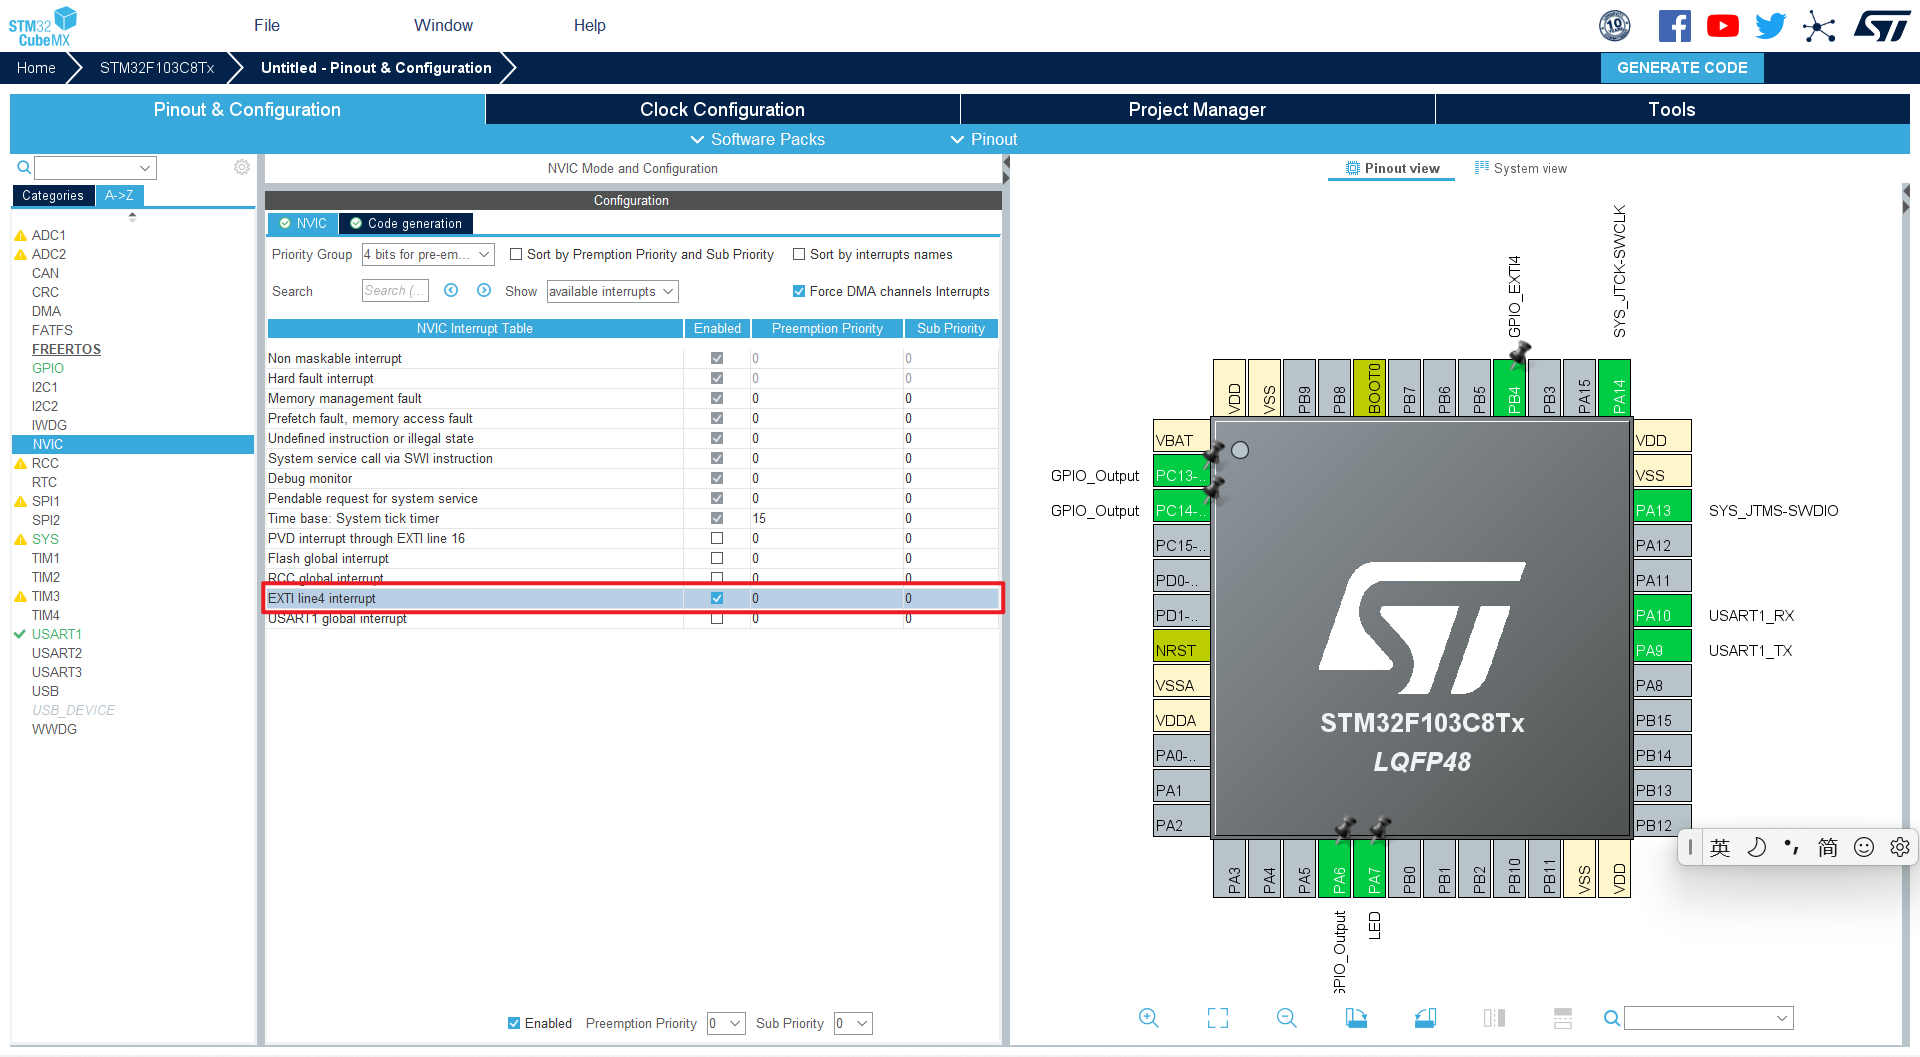Click the NVIC search input field

click(395, 290)
